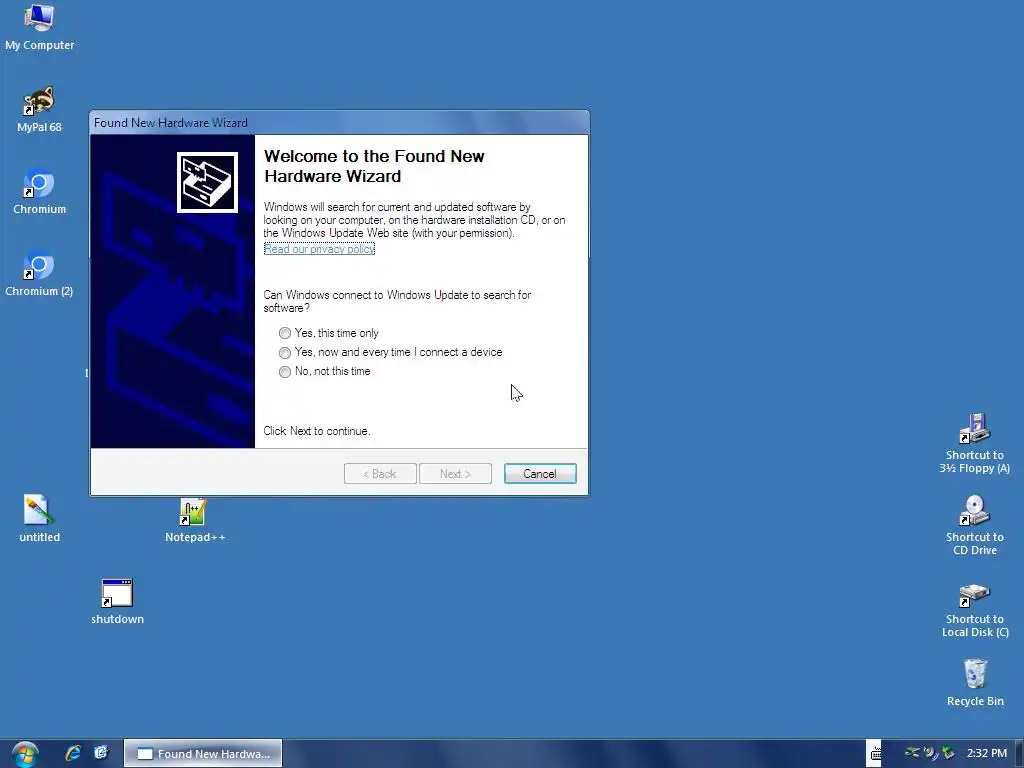Click Found New Hardware taskbar button

203,754
